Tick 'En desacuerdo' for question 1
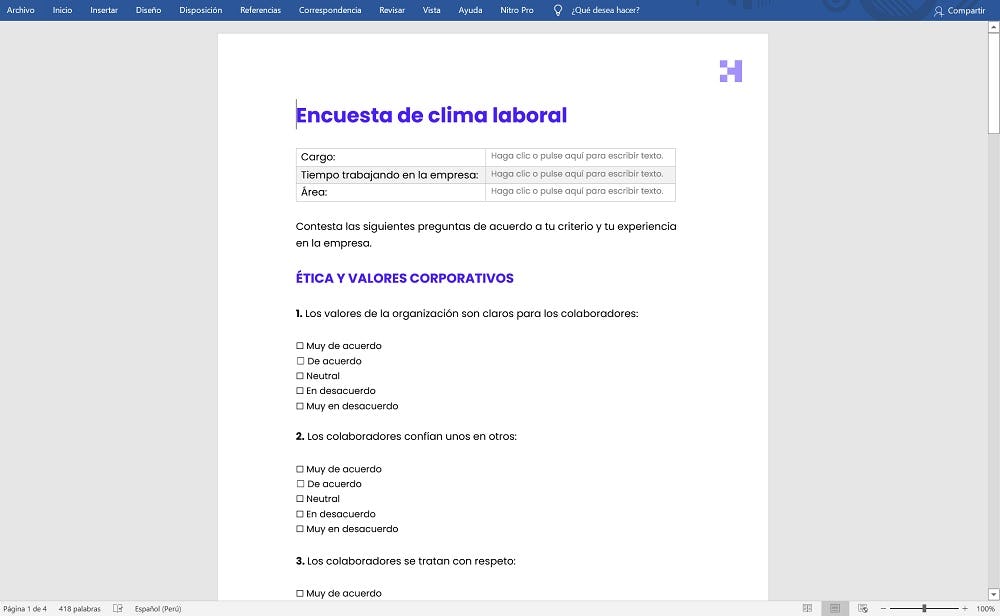 click(300, 391)
